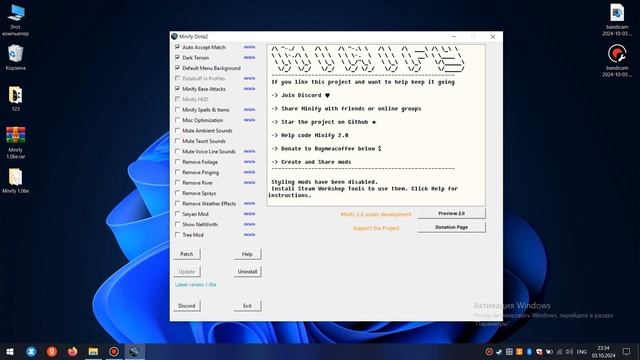Enable the Tree Mod checkbox
The width and height of the screenshot is (640, 360).
[178, 234]
